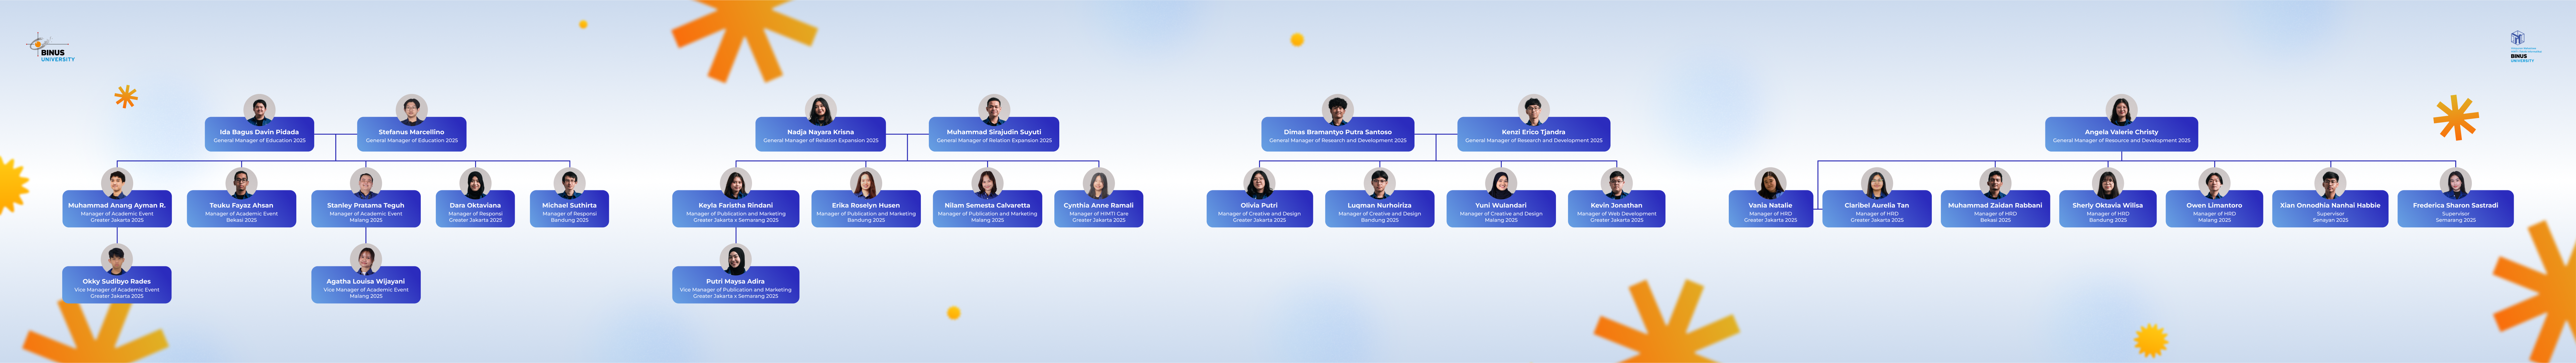Viewport: 2576px width, 363px height.
Task: Click Muhammad Zaidan Rabbani's portrait photo
Action: [1995, 183]
